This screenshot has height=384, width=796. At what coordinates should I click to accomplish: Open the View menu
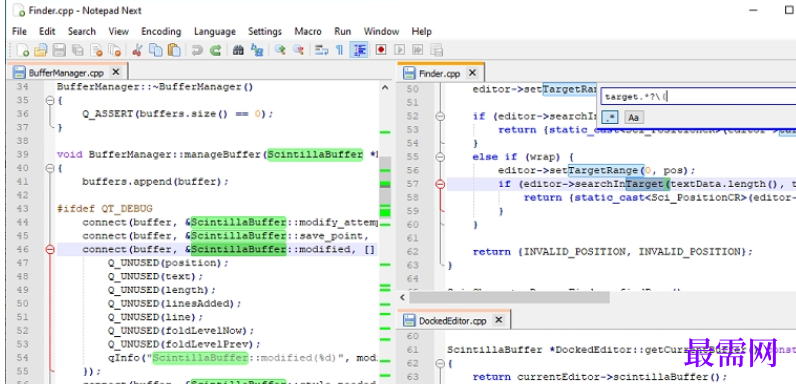(x=118, y=31)
